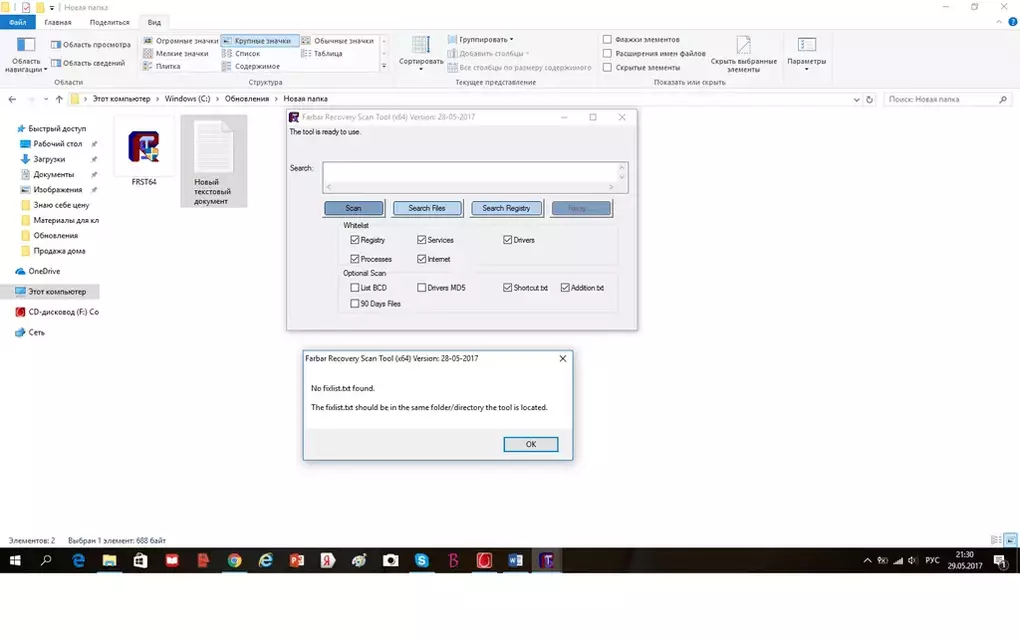1020x640 pixels.
Task: Open Skype from taskbar
Action: 422,561
